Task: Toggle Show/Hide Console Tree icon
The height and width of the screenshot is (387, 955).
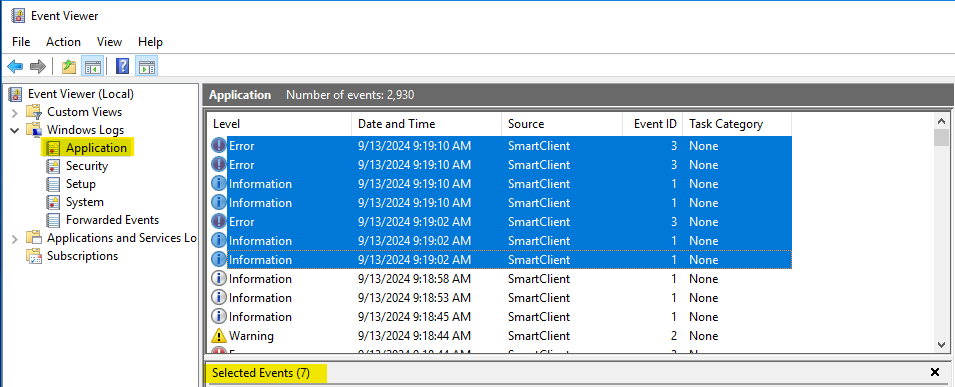Action: click(x=93, y=66)
